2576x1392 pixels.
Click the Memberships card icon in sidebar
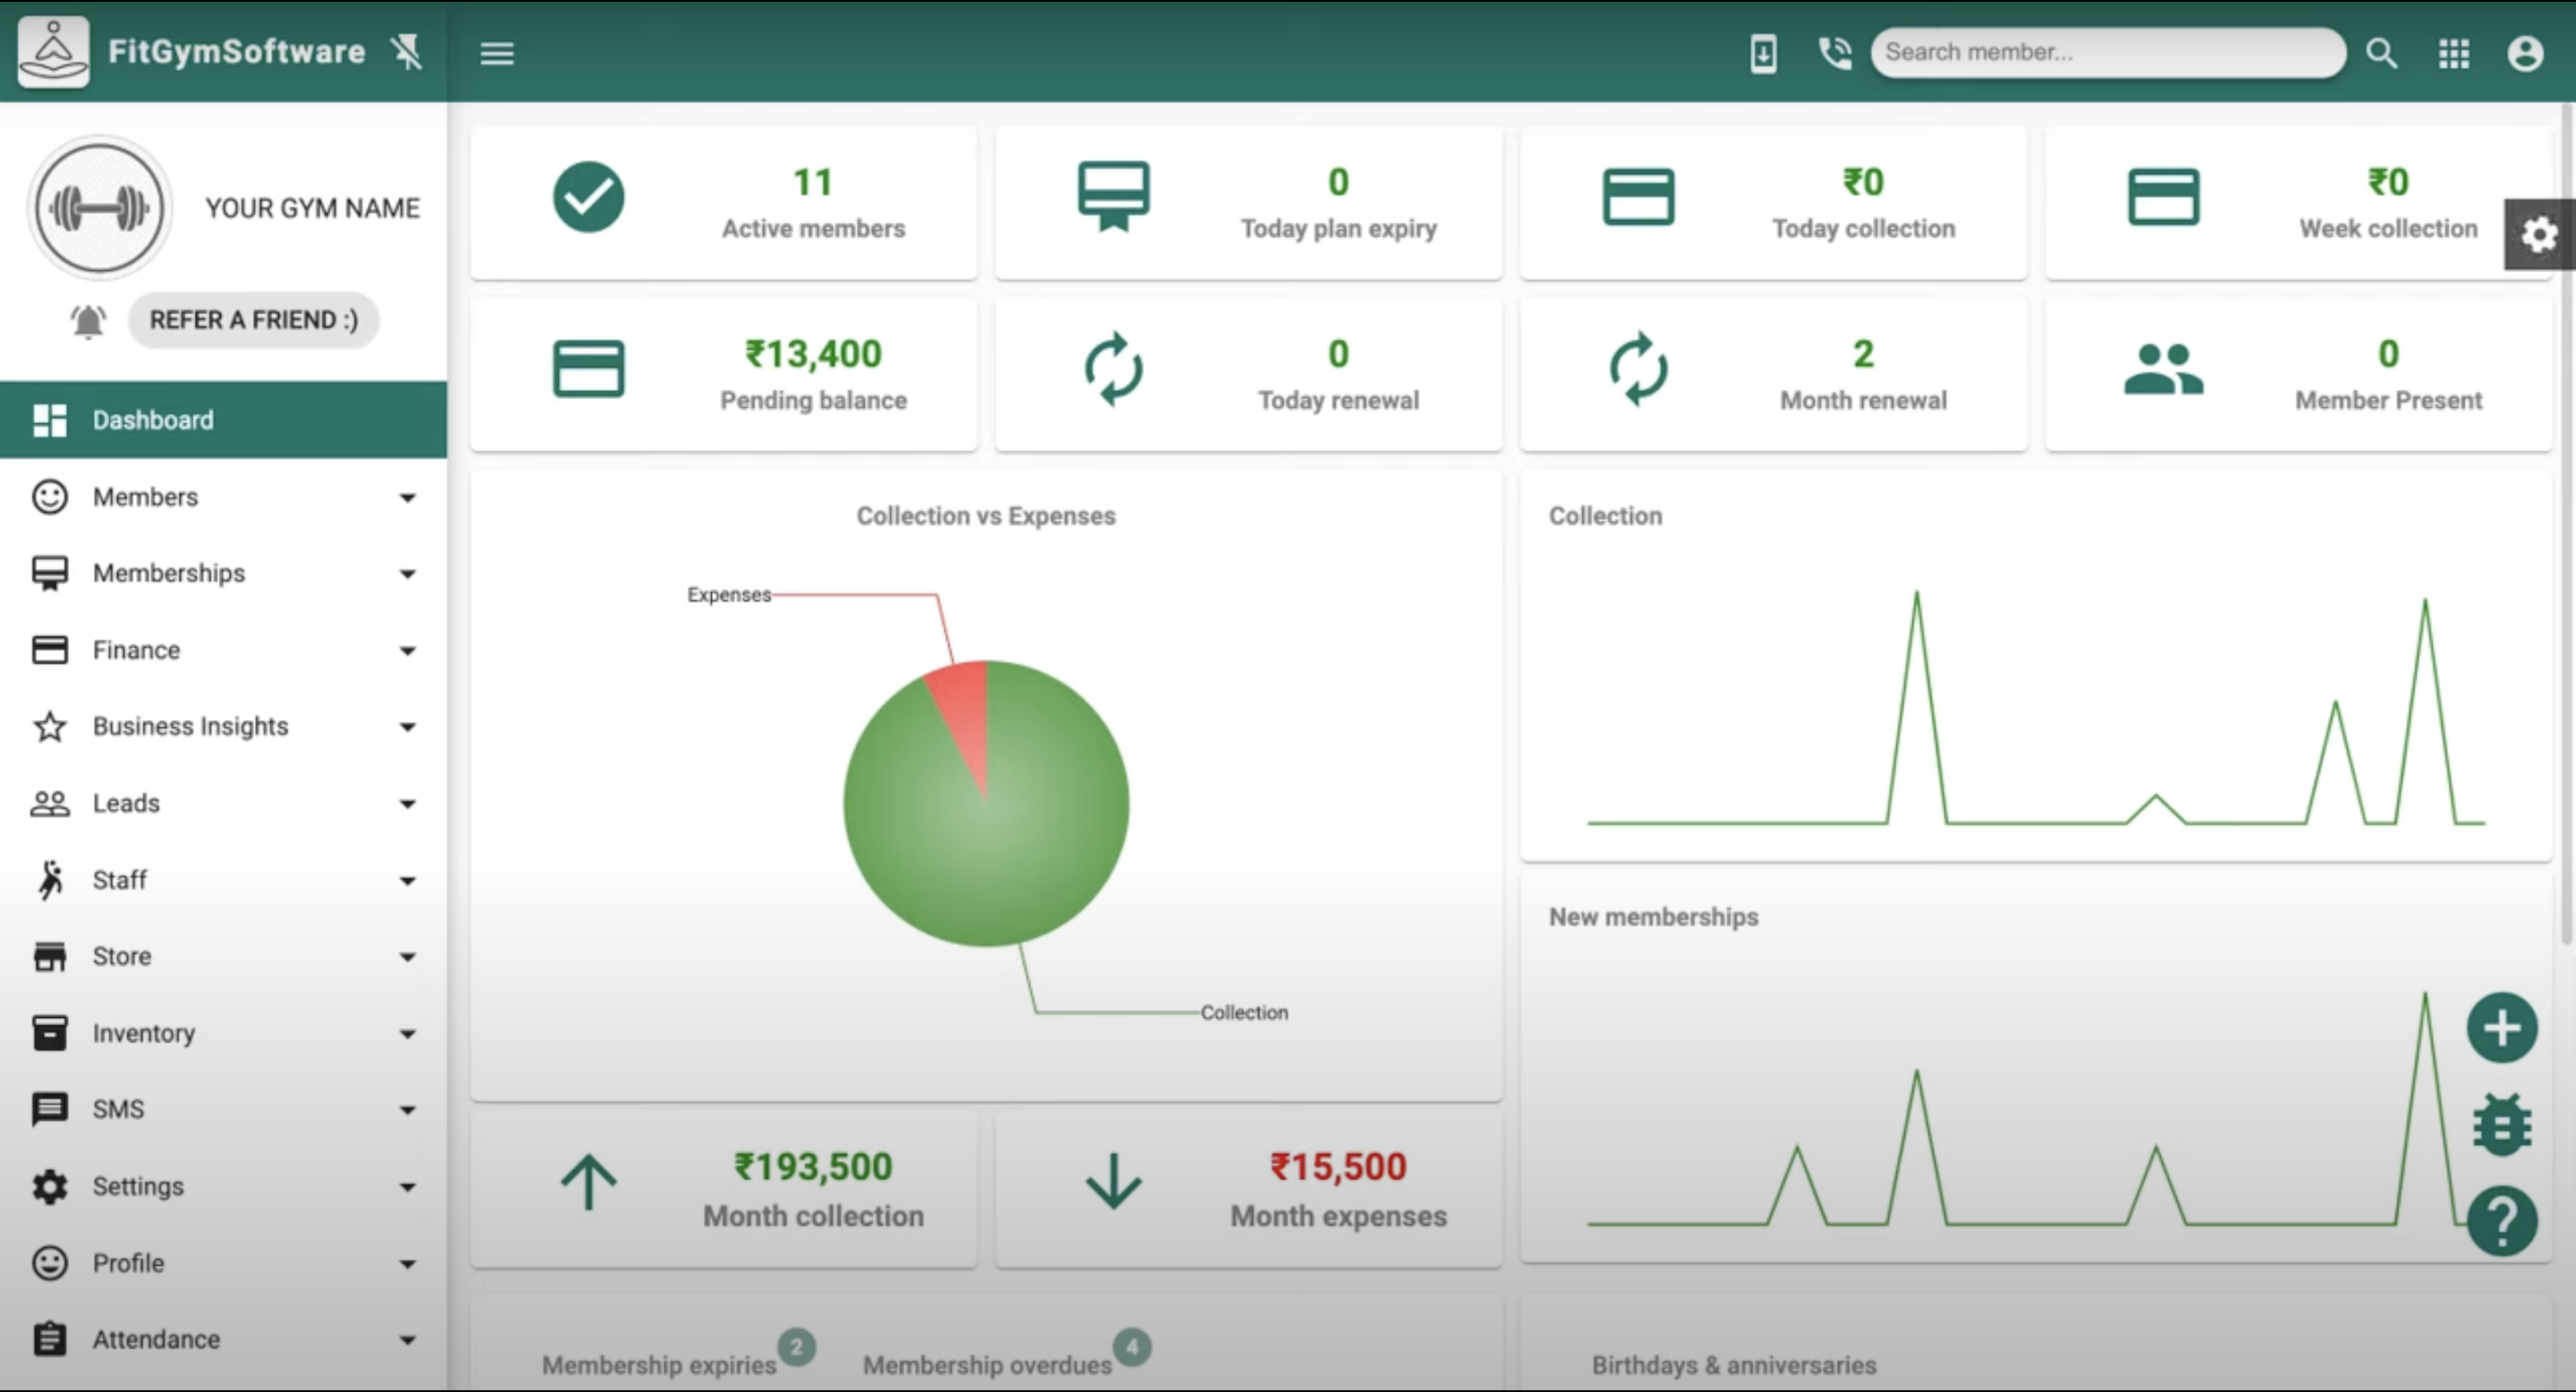[x=49, y=573]
